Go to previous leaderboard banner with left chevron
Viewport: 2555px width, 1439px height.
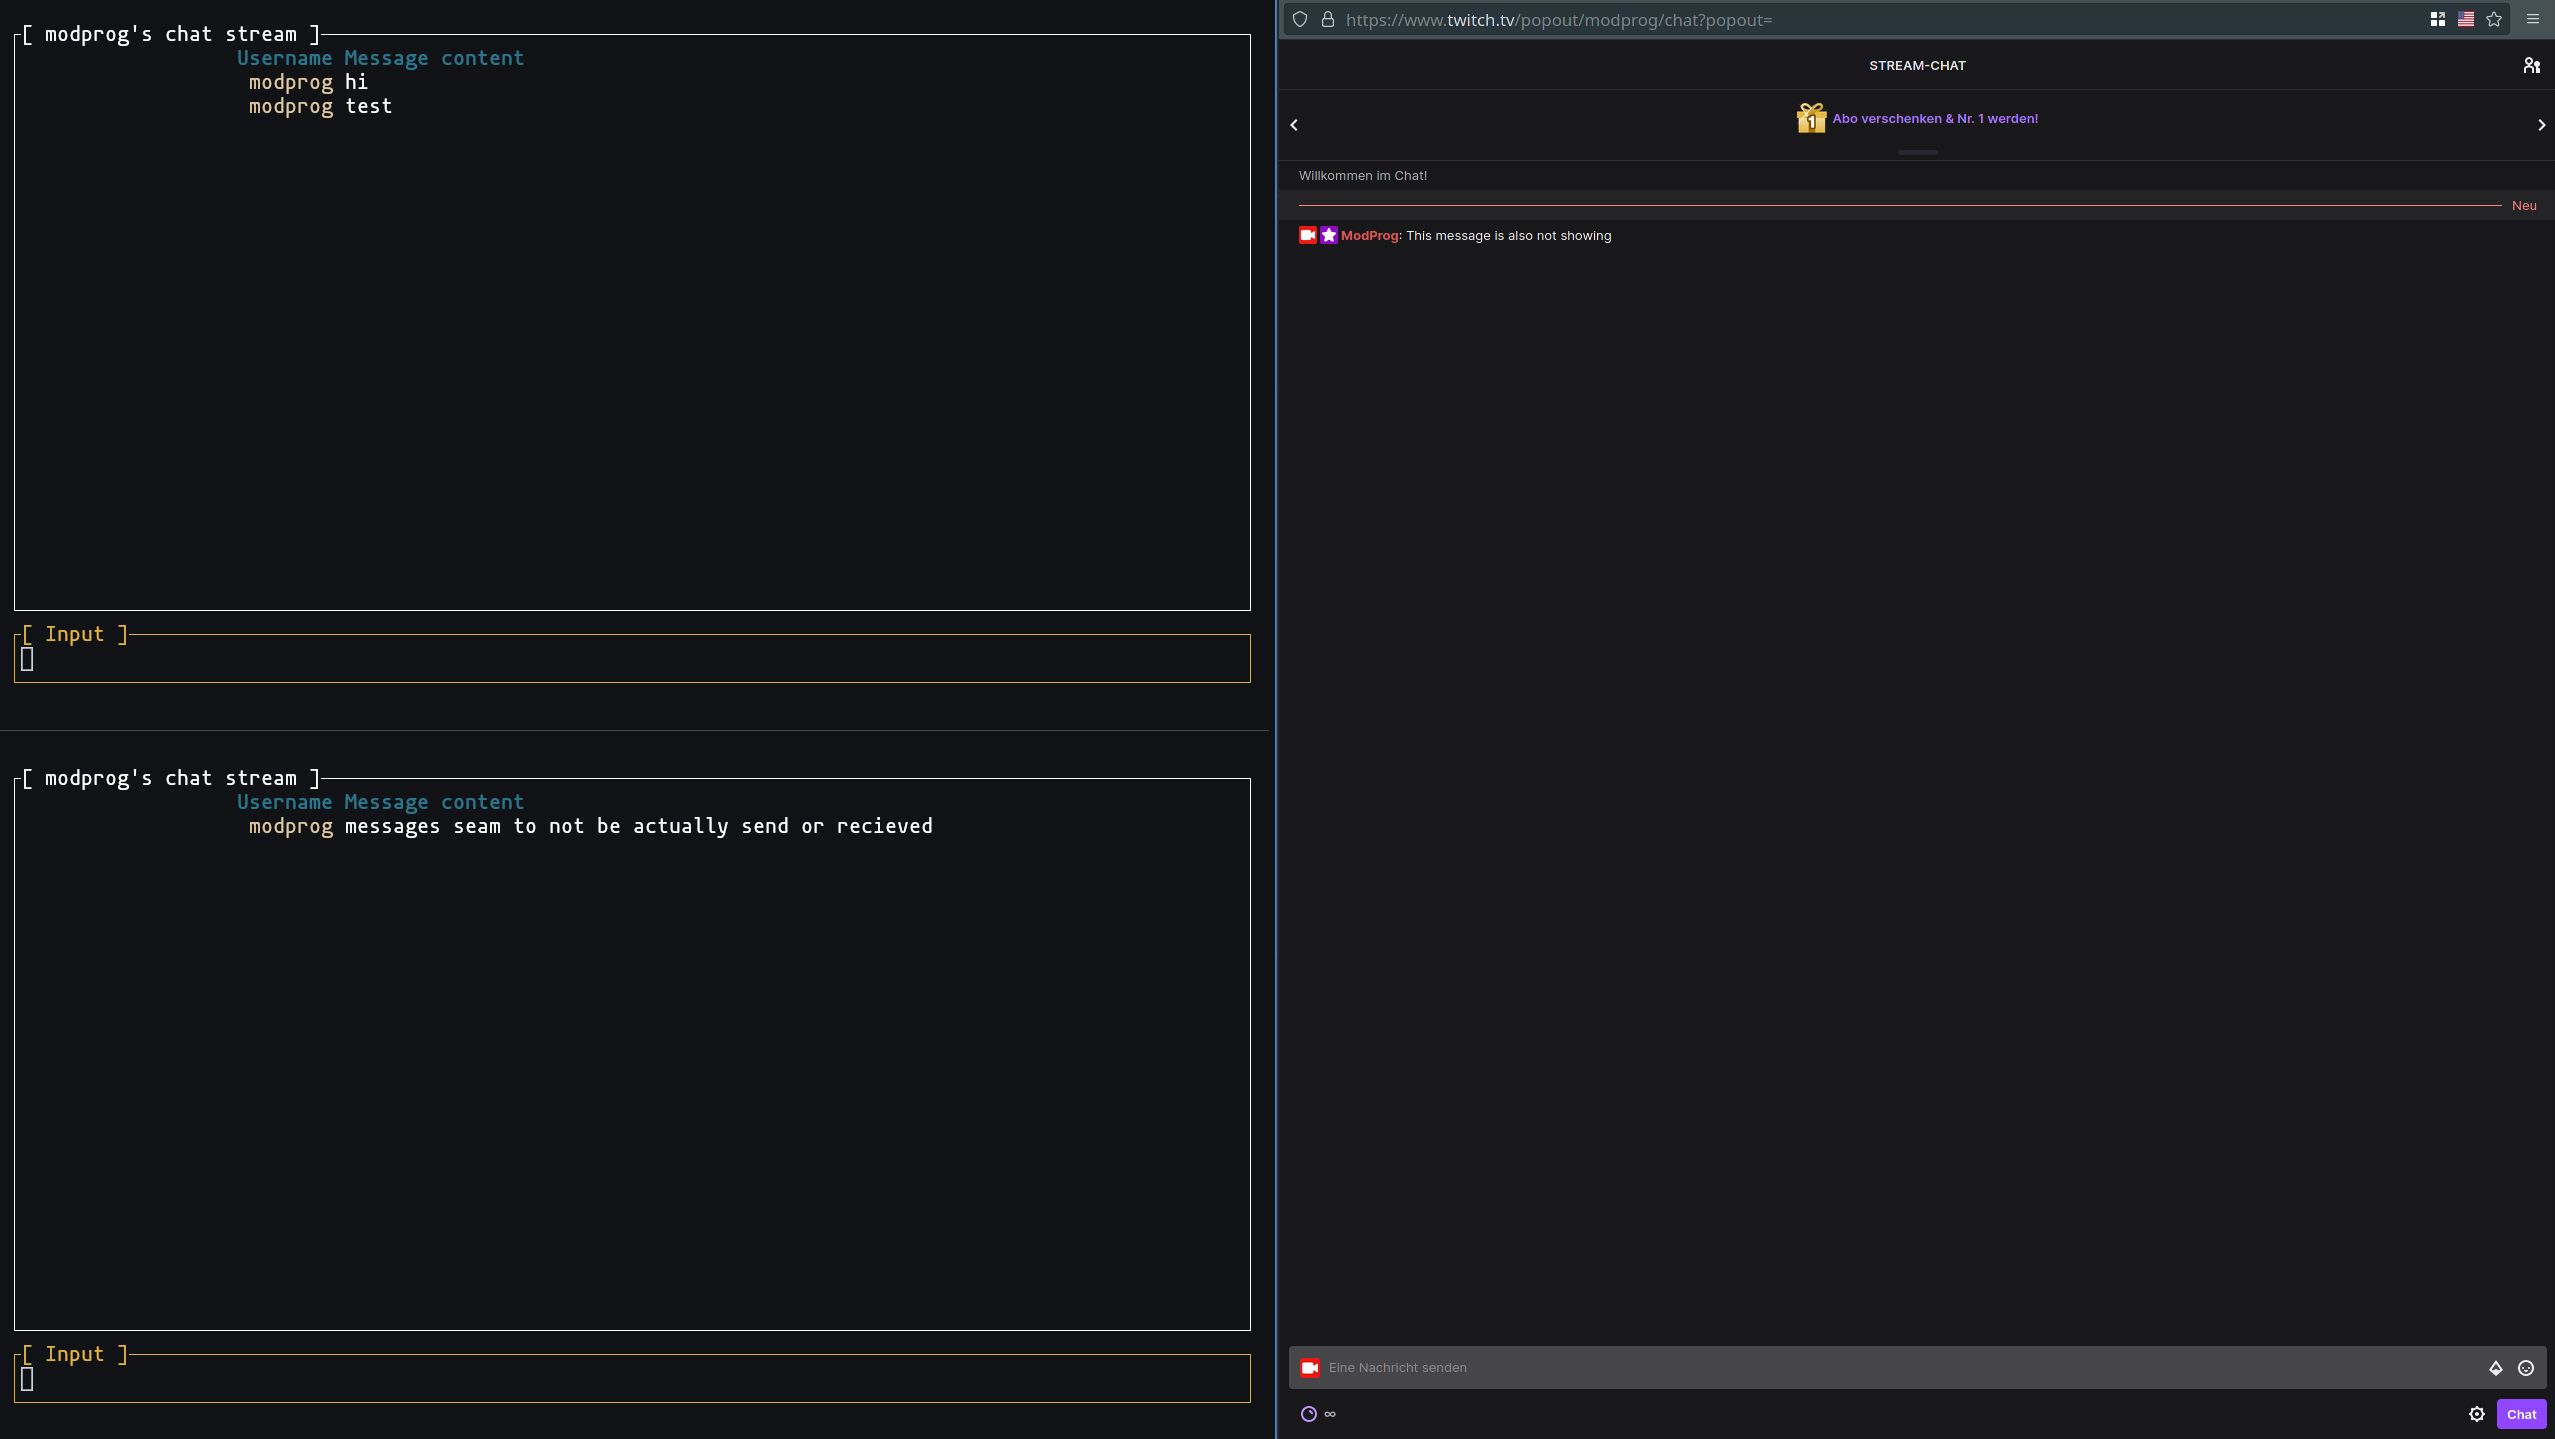[1294, 125]
